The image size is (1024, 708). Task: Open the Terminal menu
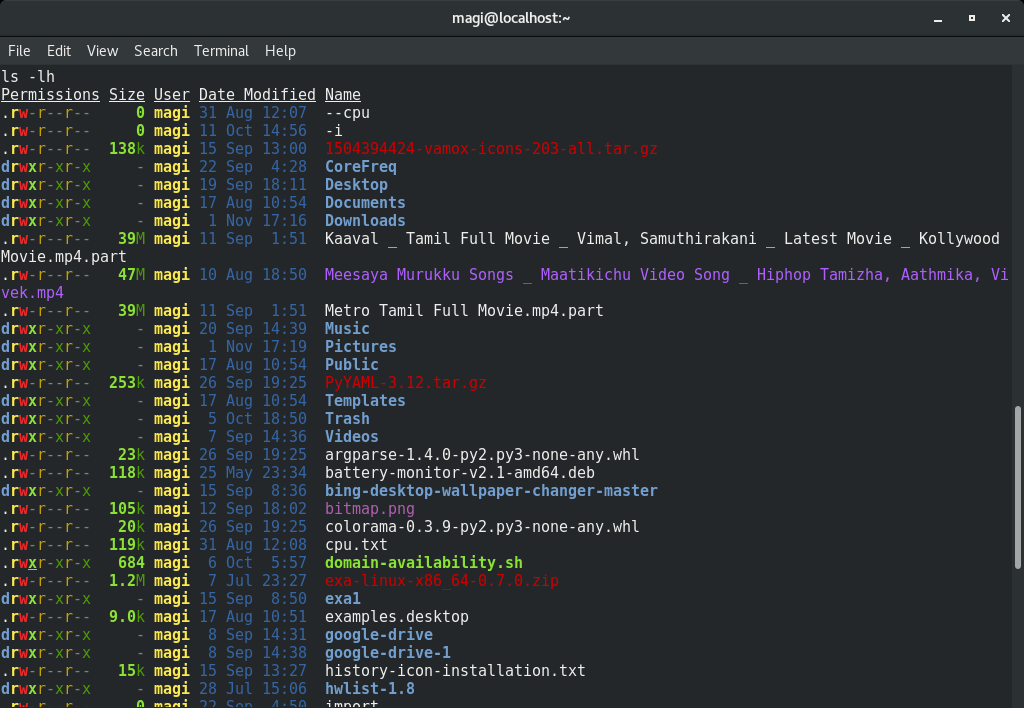(221, 51)
